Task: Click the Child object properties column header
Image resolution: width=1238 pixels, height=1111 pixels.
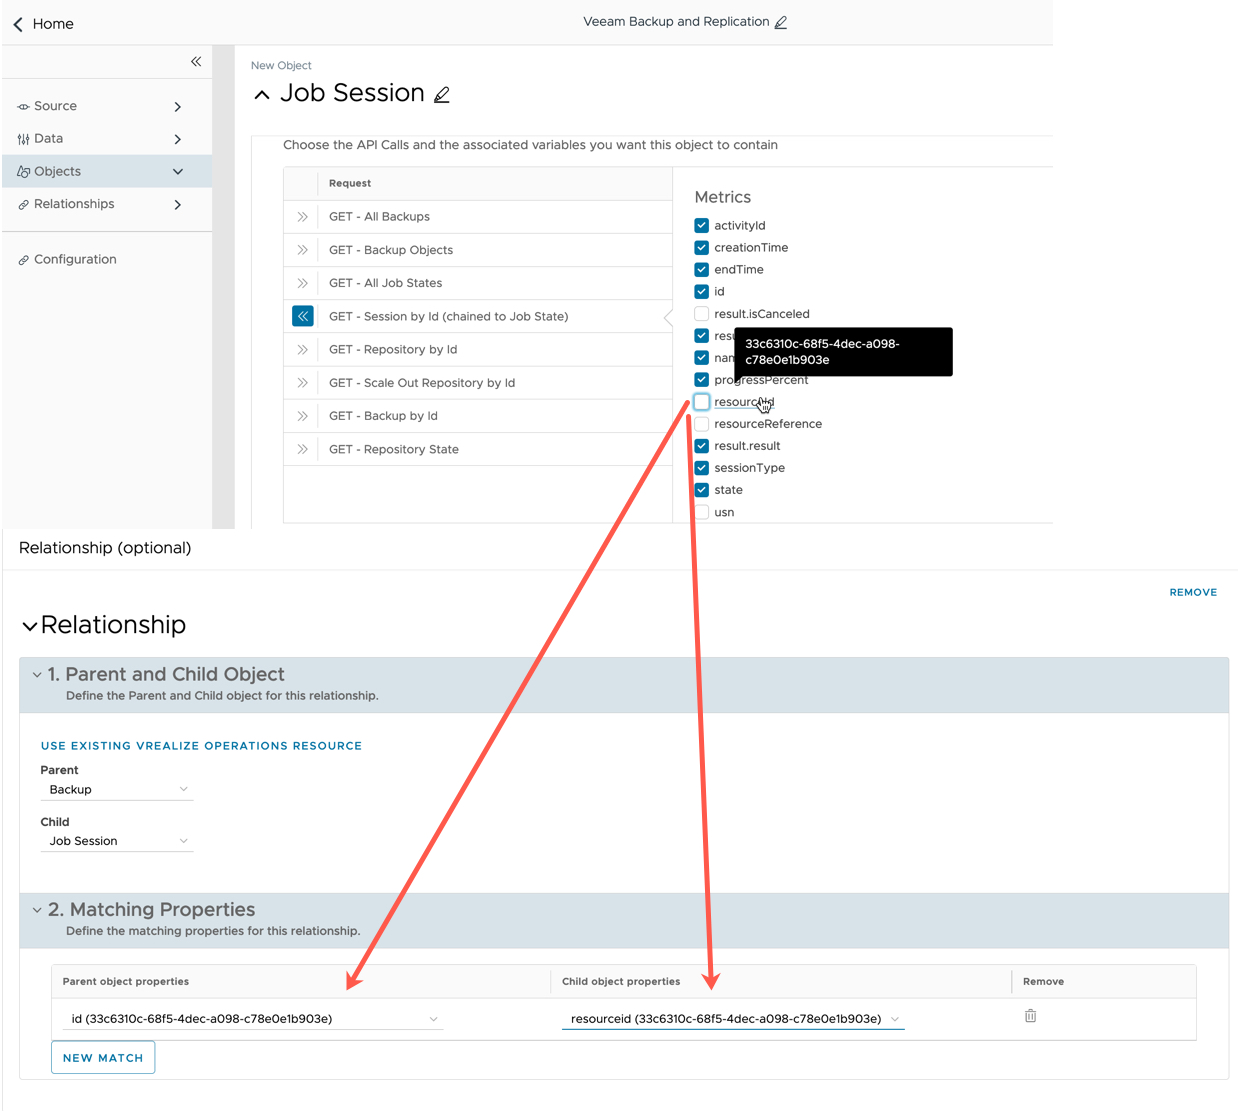Action: [x=621, y=982]
